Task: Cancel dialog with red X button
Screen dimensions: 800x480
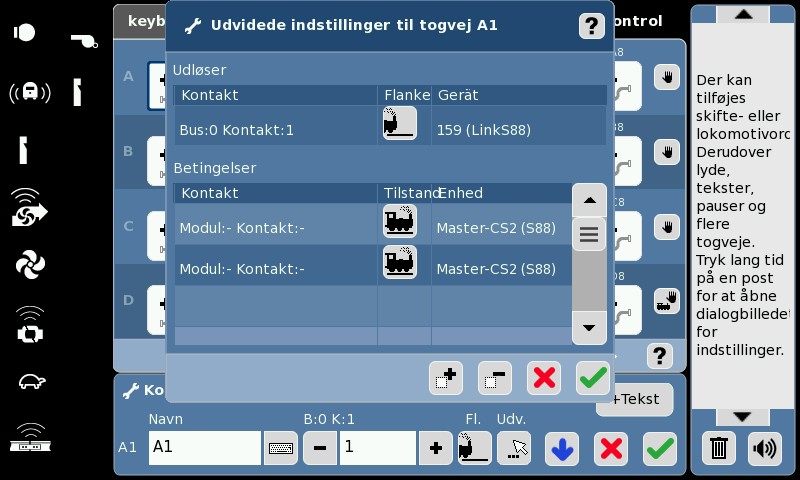Action: pyautogui.click(x=544, y=378)
